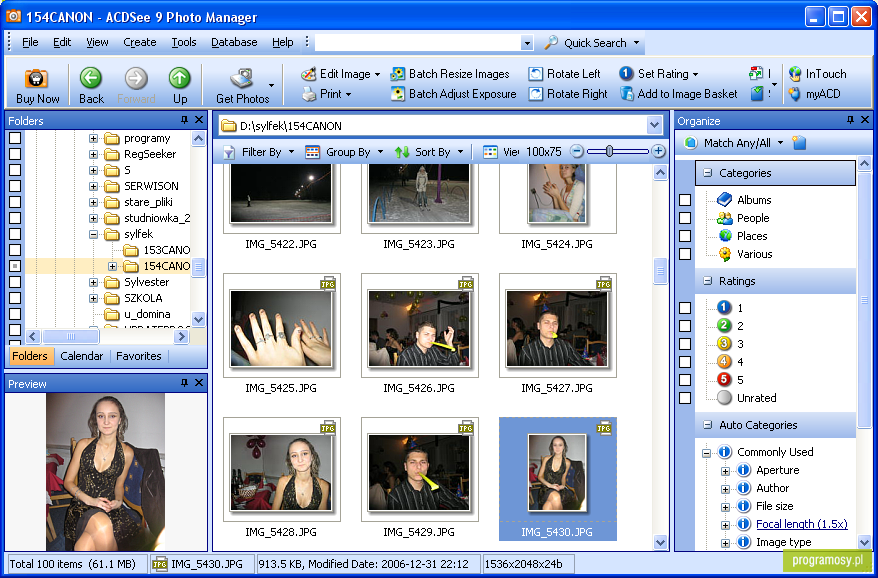Click the thumbnail pane vertical scrollbar
This screenshot has height=578, width=878.
(x=660, y=272)
